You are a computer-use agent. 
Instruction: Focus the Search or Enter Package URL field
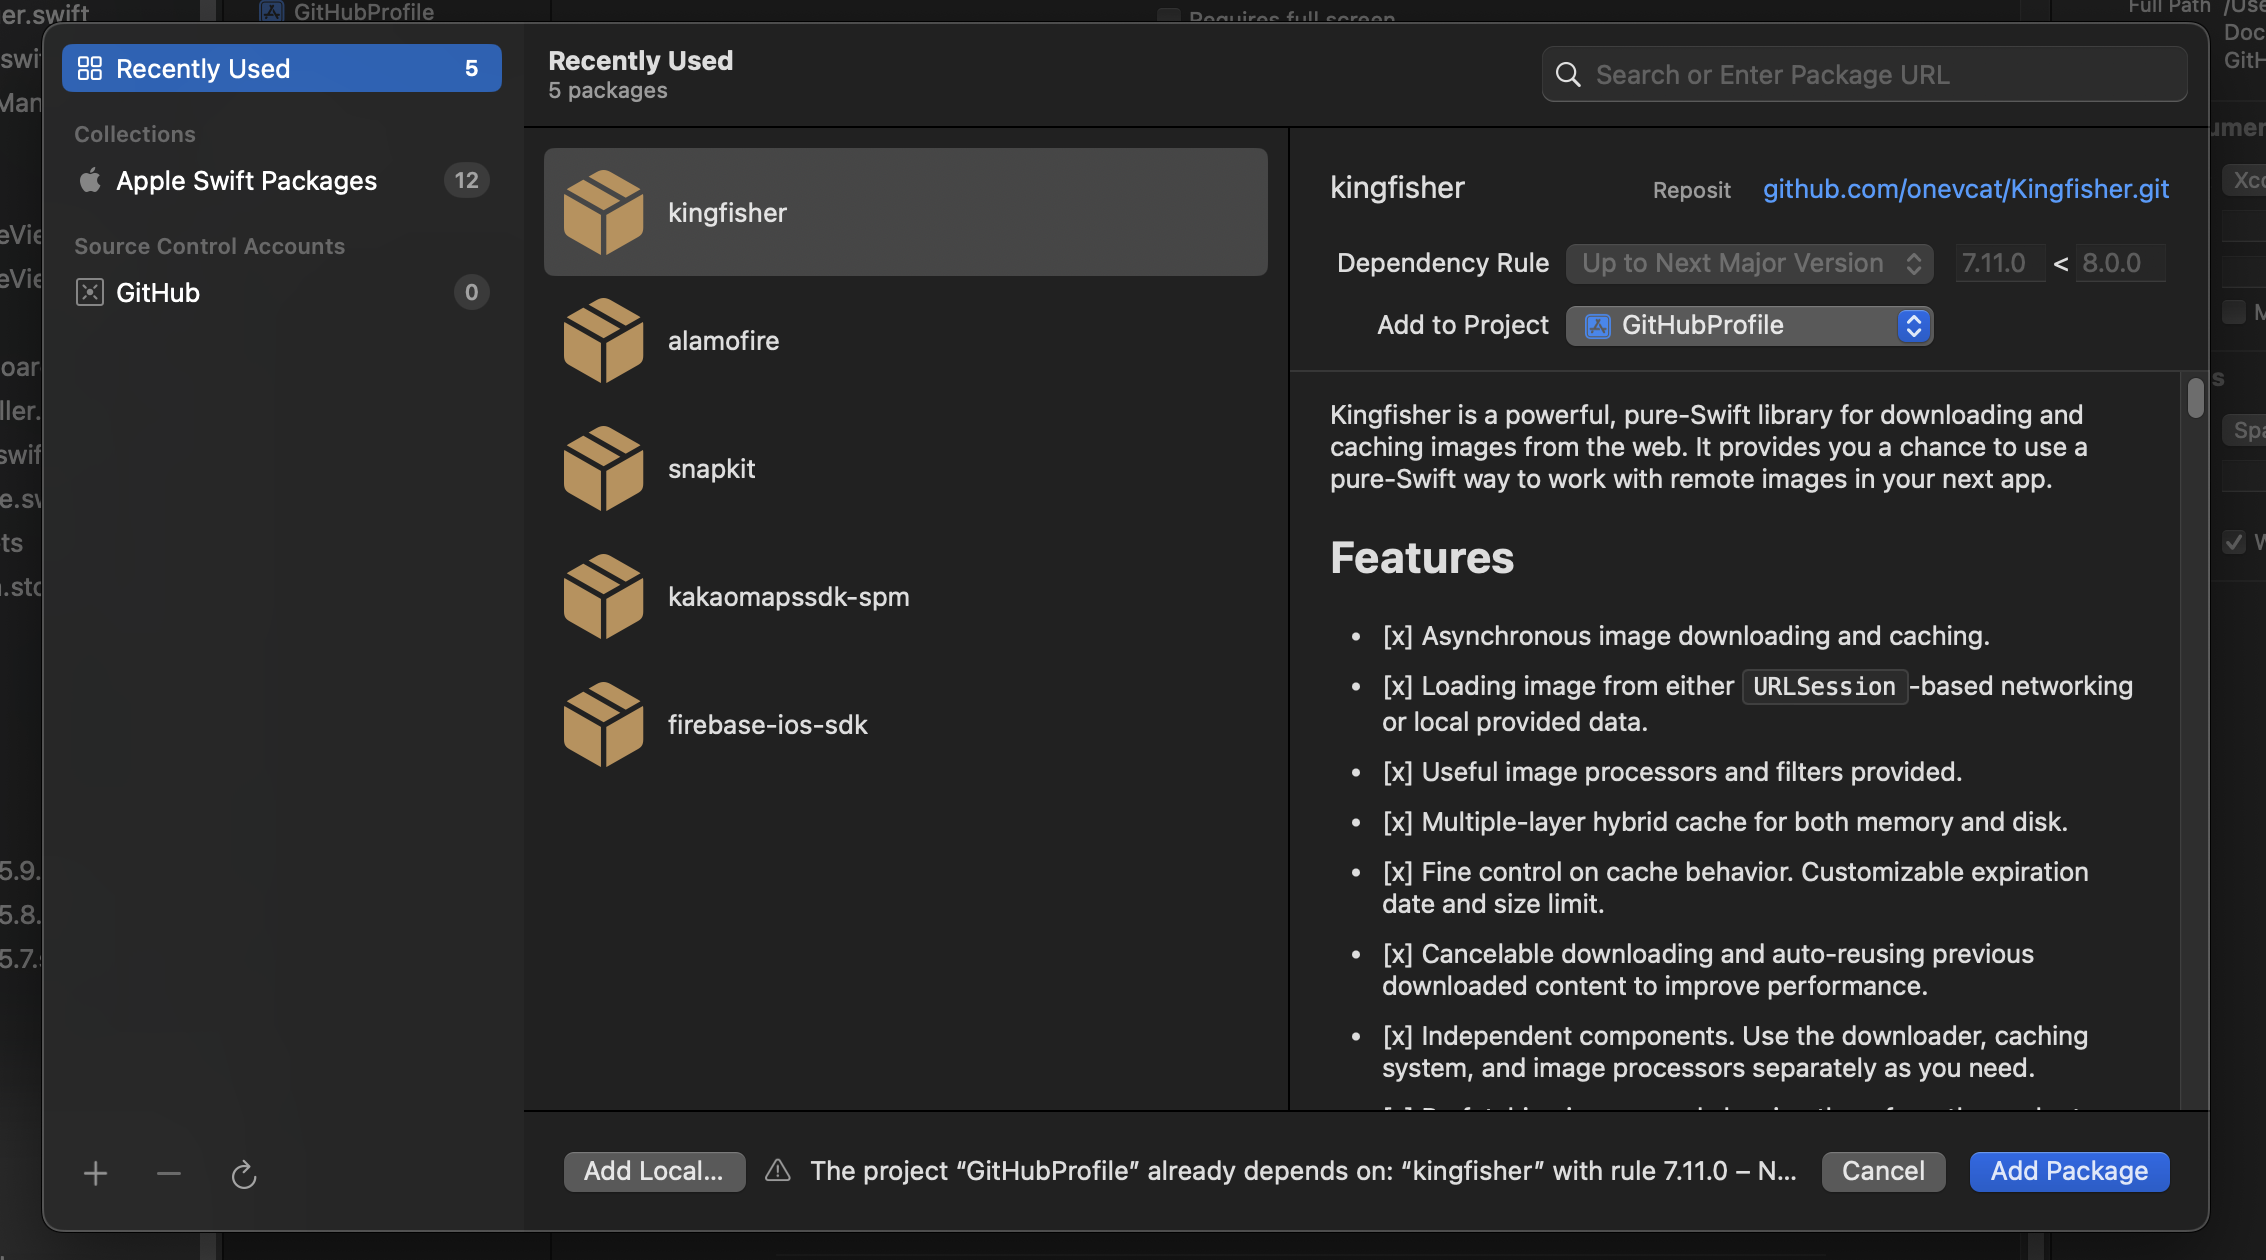(1864, 74)
